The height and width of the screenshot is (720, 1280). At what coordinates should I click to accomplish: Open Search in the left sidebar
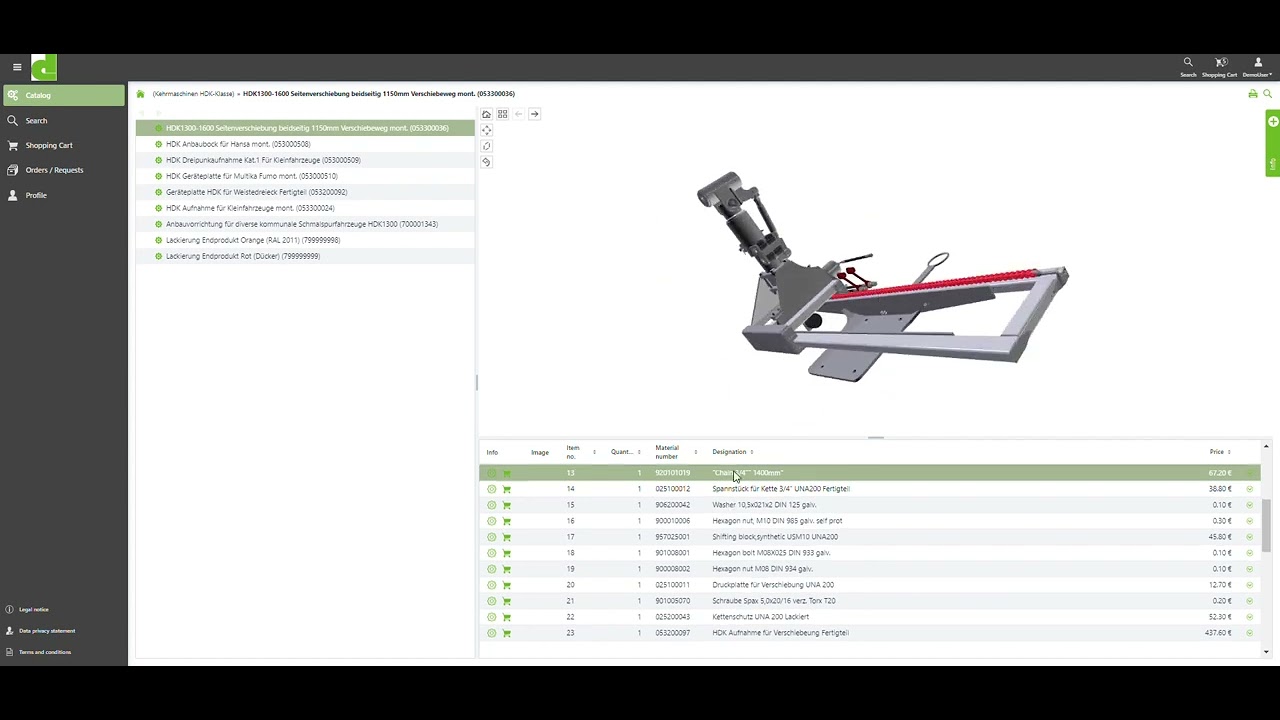64,120
